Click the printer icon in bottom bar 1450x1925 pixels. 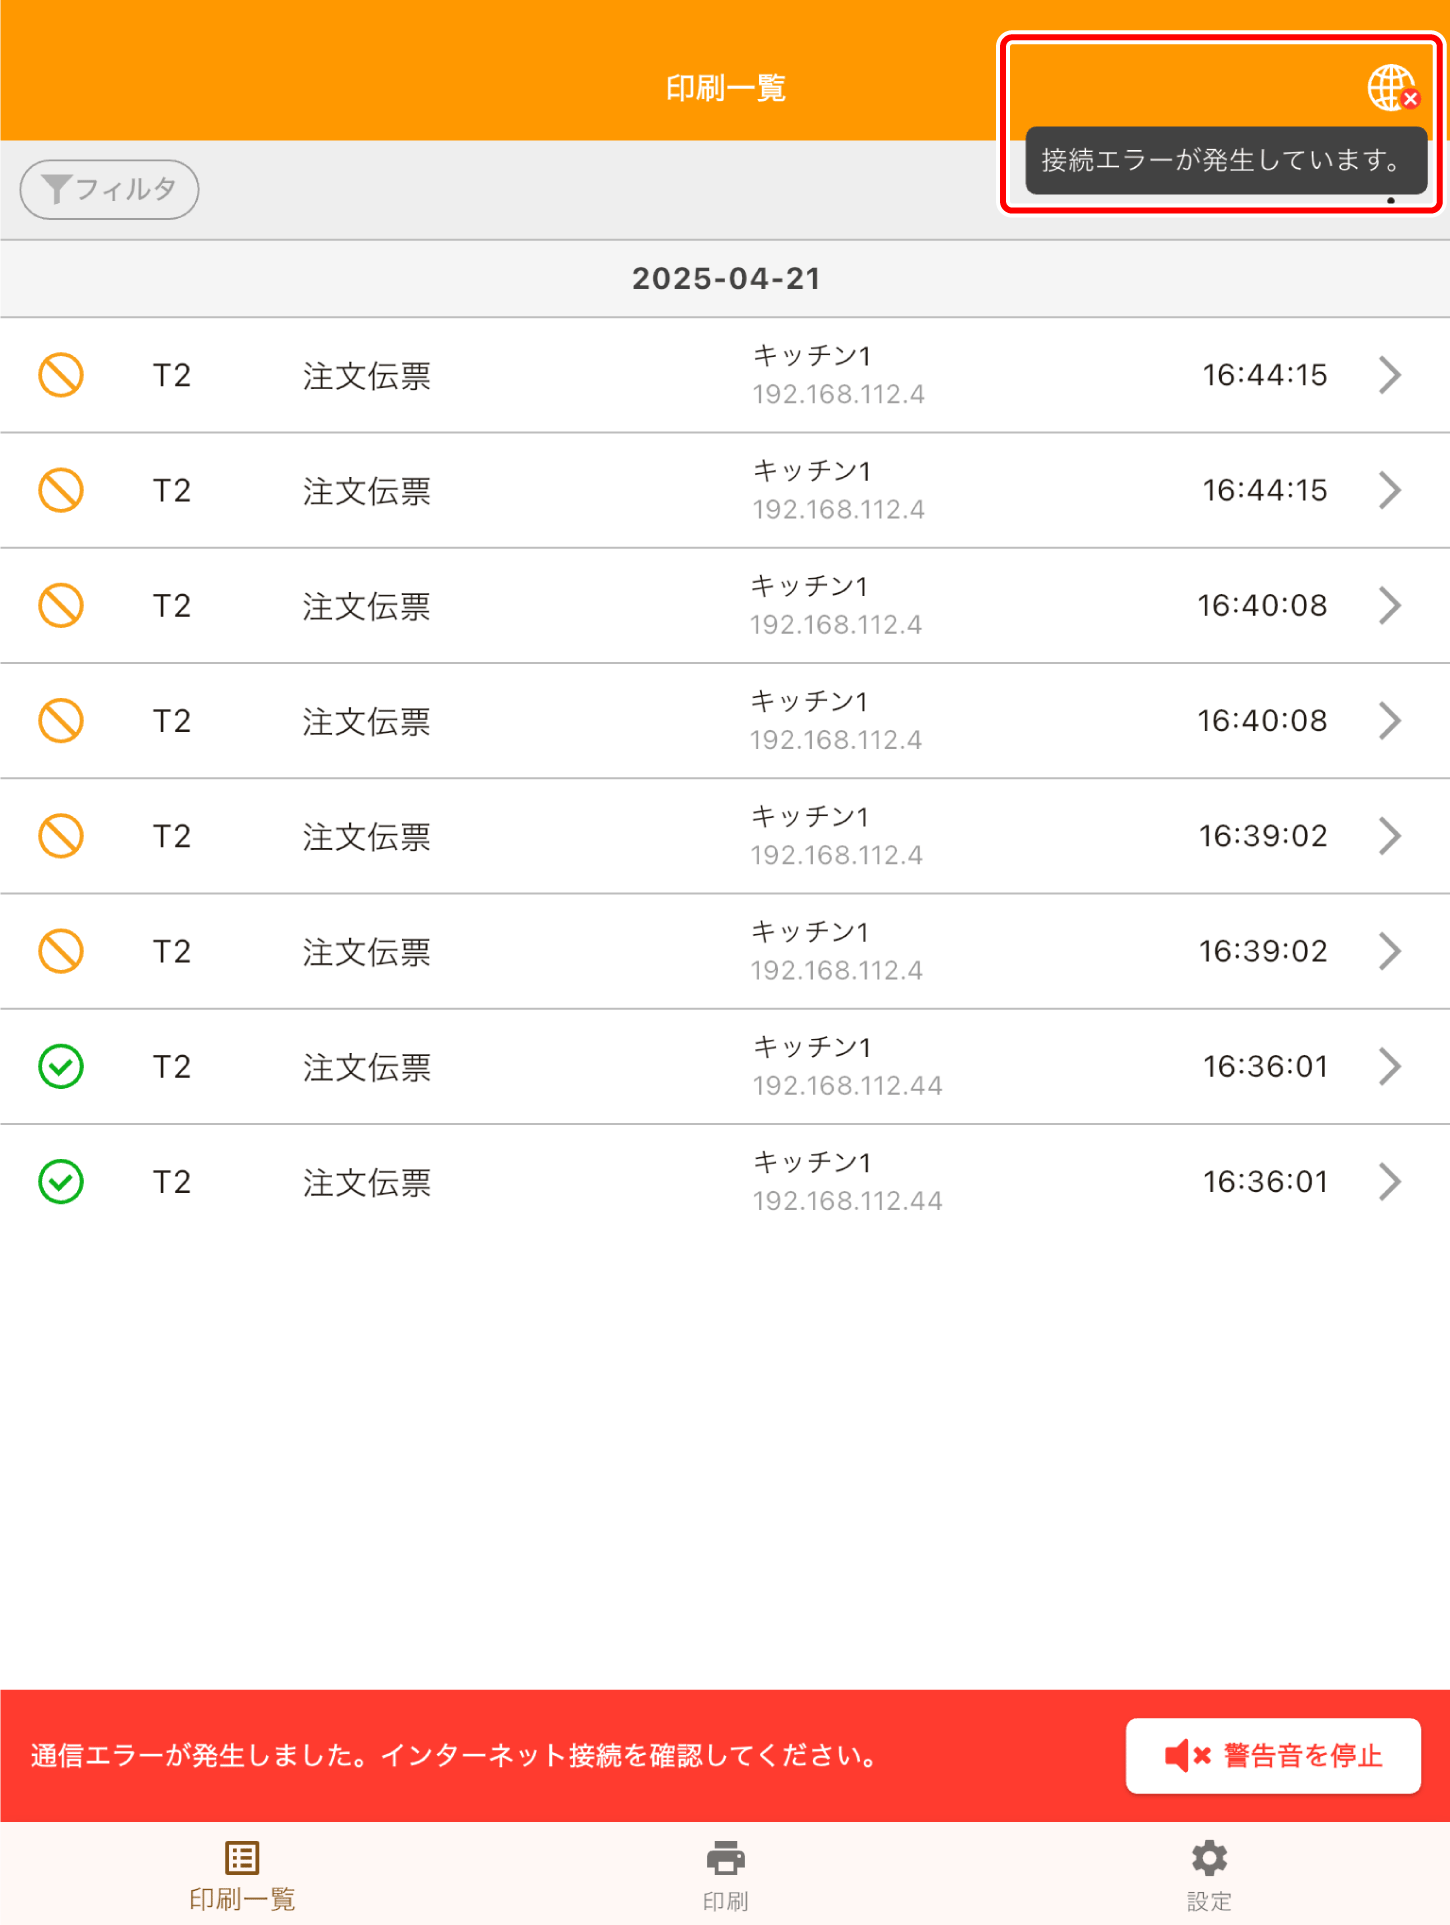(725, 1858)
